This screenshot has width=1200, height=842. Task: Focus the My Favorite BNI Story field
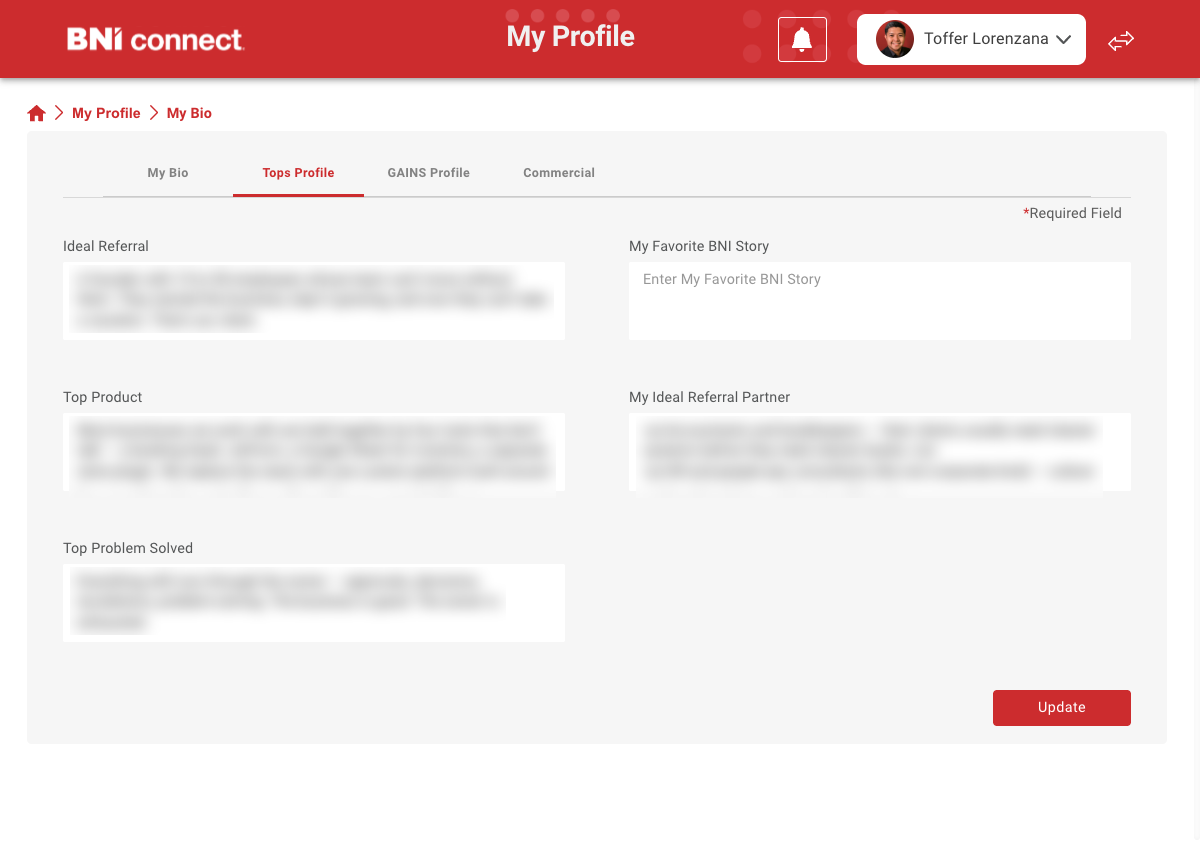point(880,301)
